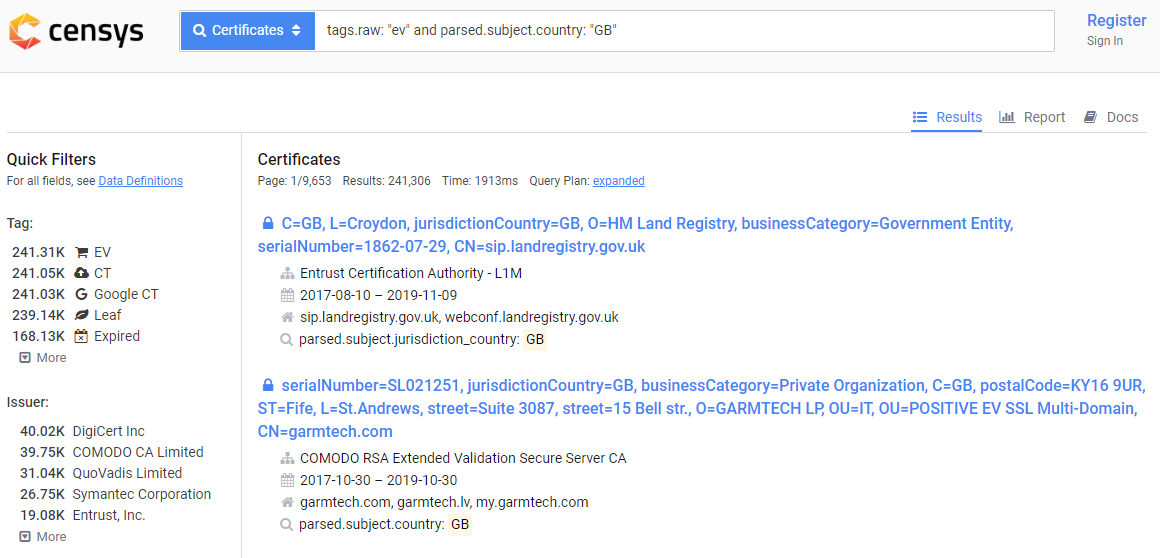The image size is (1160, 558).
Task: Click the issuer hierarchy icon beside Entrust L1M
Action: 288,274
